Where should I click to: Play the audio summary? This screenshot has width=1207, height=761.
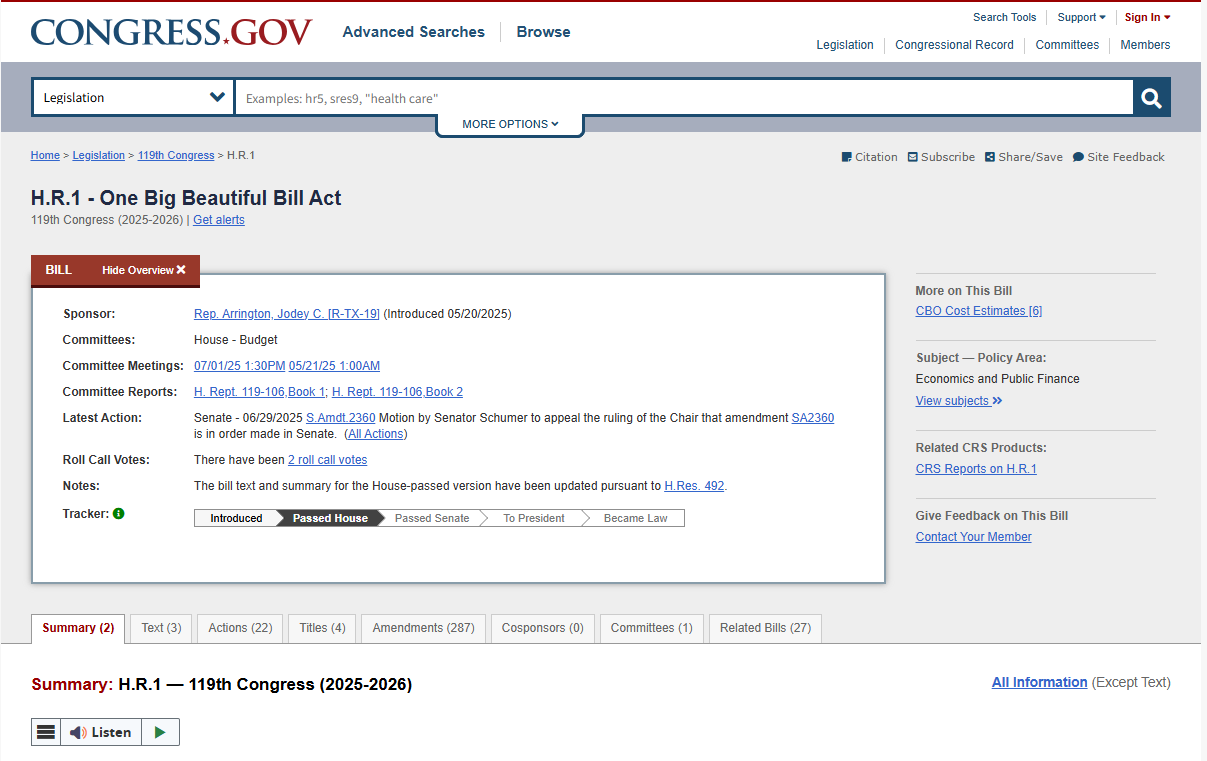[x=160, y=732]
